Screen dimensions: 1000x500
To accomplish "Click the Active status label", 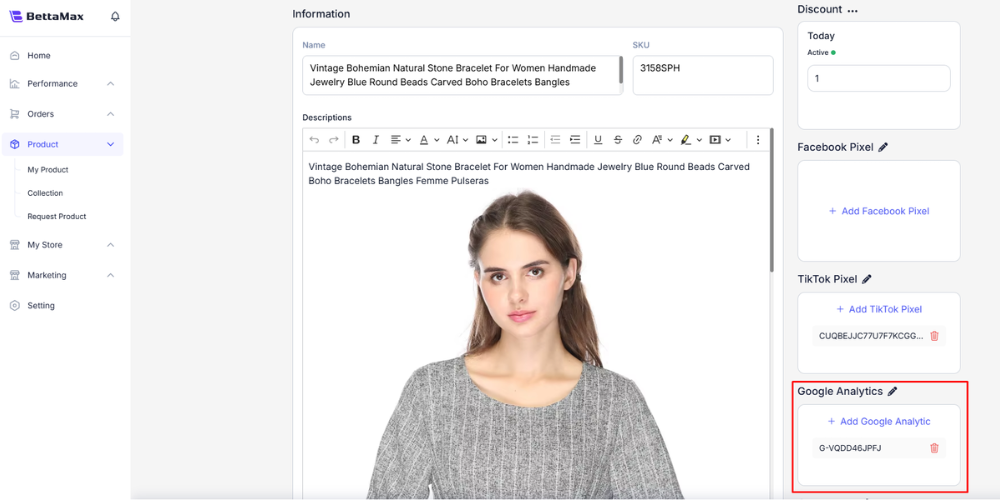I will pos(818,52).
